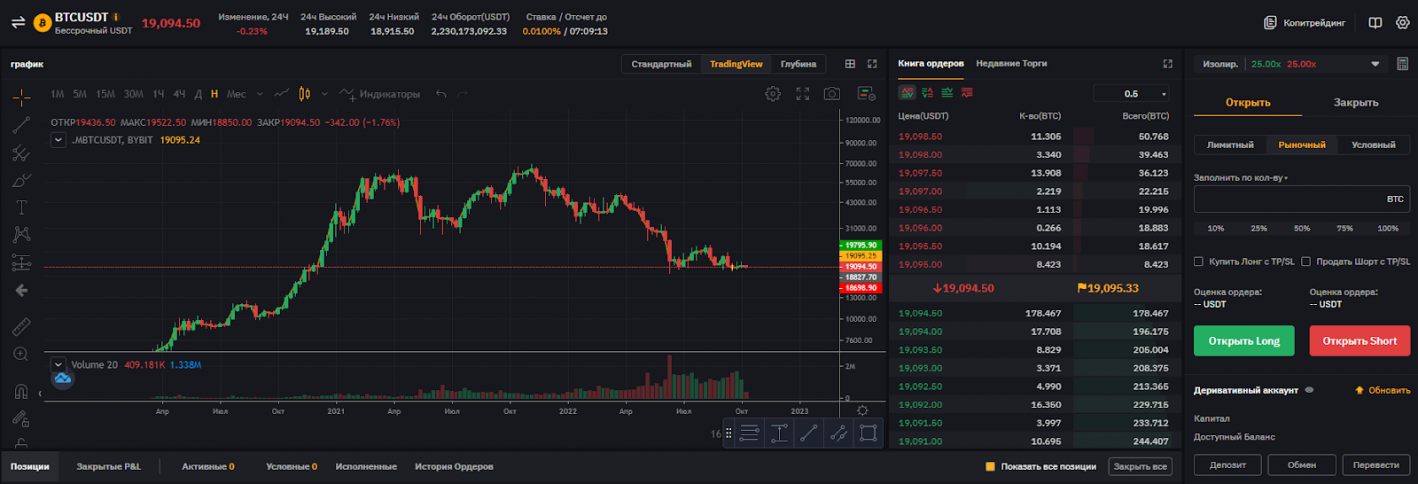Open the order book 0.5 grouping dropdown
1418x484 pixels.
[x=1132, y=93]
